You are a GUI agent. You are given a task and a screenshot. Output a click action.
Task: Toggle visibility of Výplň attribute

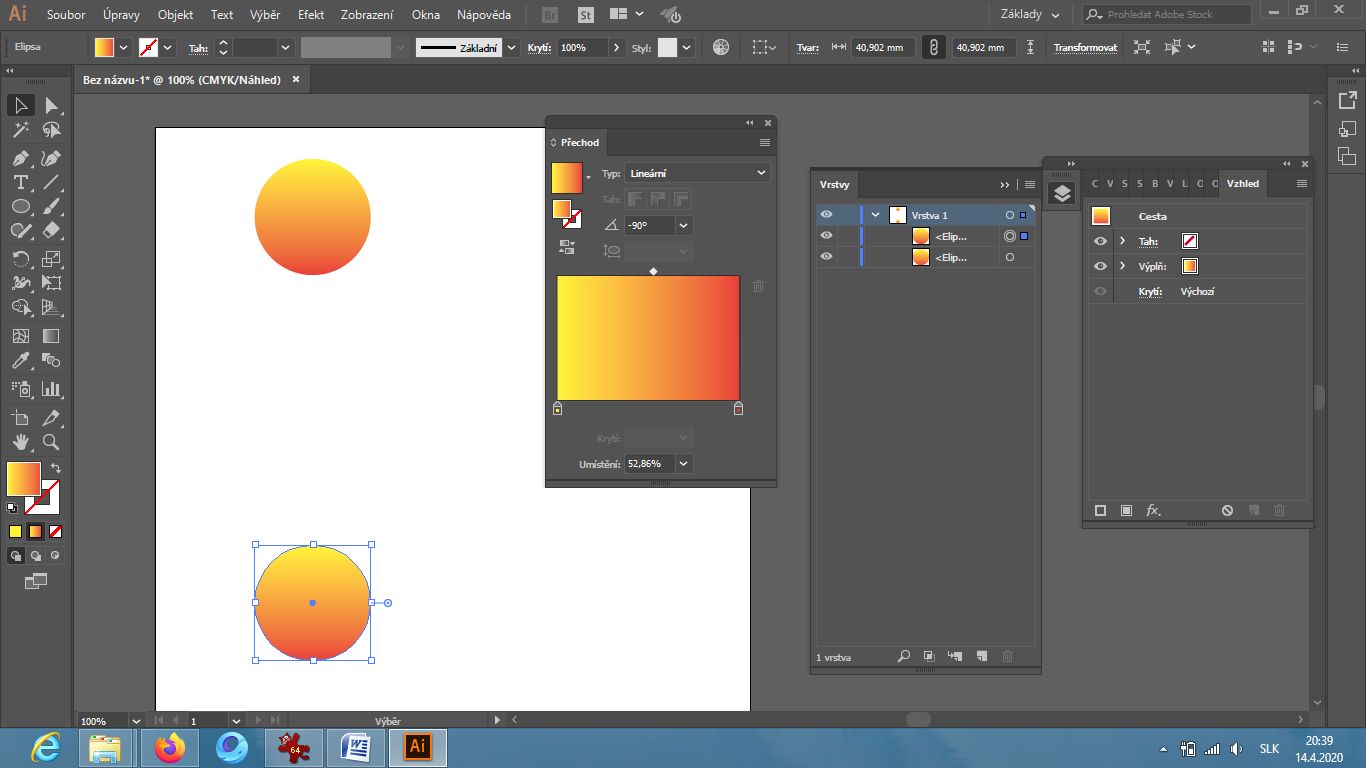click(x=1100, y=266)
